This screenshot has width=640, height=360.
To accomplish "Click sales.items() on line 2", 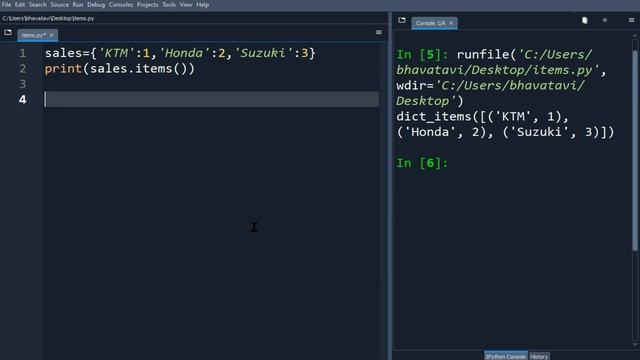I will (139, 69).
